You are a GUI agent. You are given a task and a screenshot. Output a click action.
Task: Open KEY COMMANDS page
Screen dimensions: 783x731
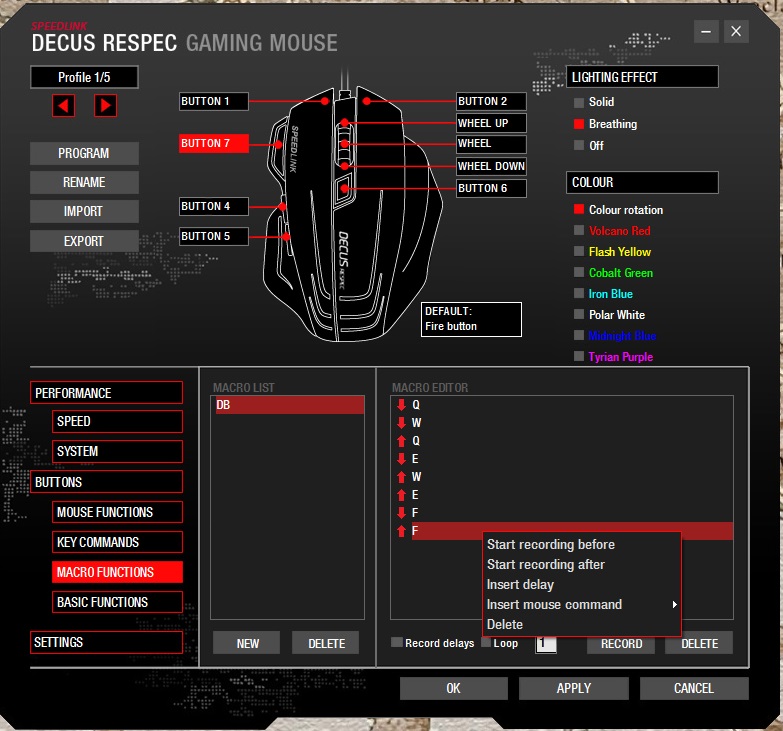(x=117, y=542)
